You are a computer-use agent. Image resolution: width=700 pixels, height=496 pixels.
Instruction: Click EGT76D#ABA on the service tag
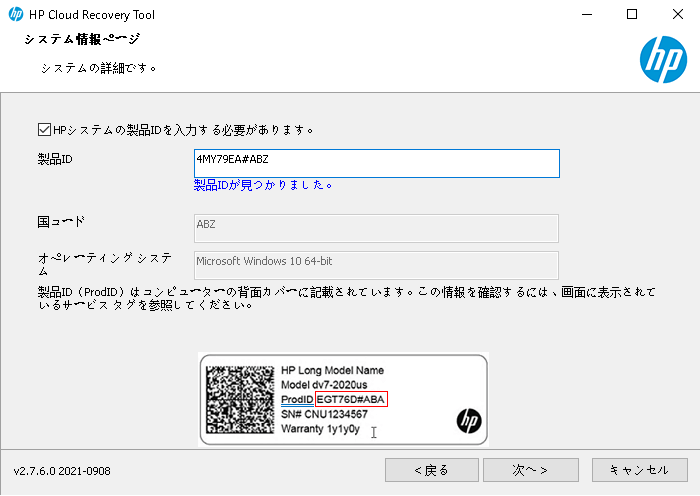tap(351, 399)
